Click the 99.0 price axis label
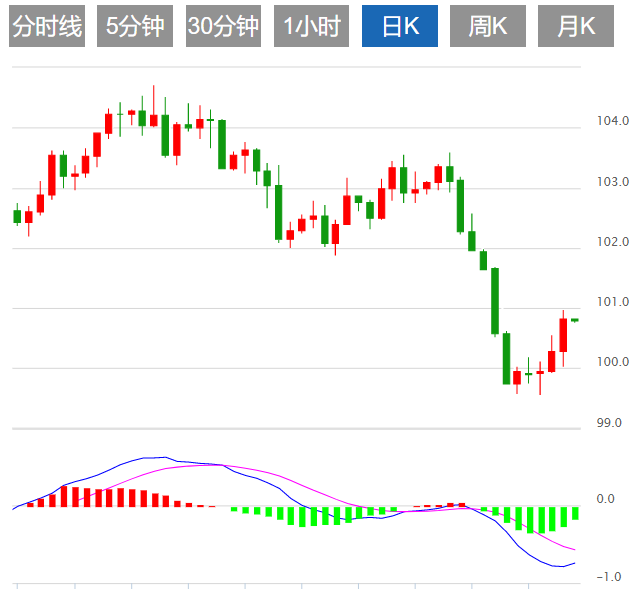 tap(609, 423)
